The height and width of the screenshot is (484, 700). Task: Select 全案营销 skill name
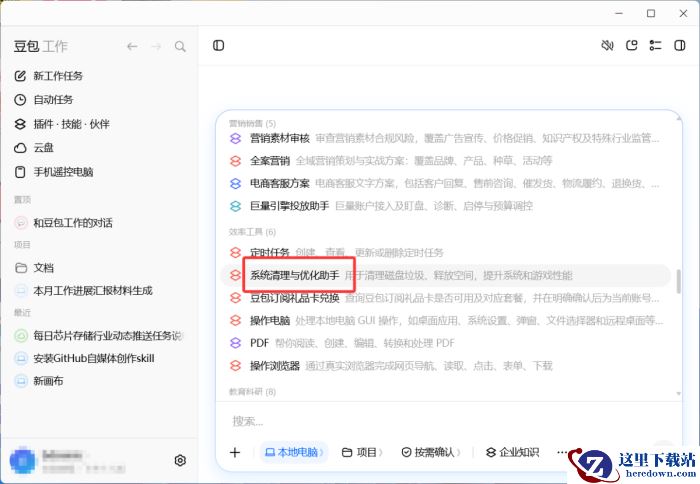(270, 161)
